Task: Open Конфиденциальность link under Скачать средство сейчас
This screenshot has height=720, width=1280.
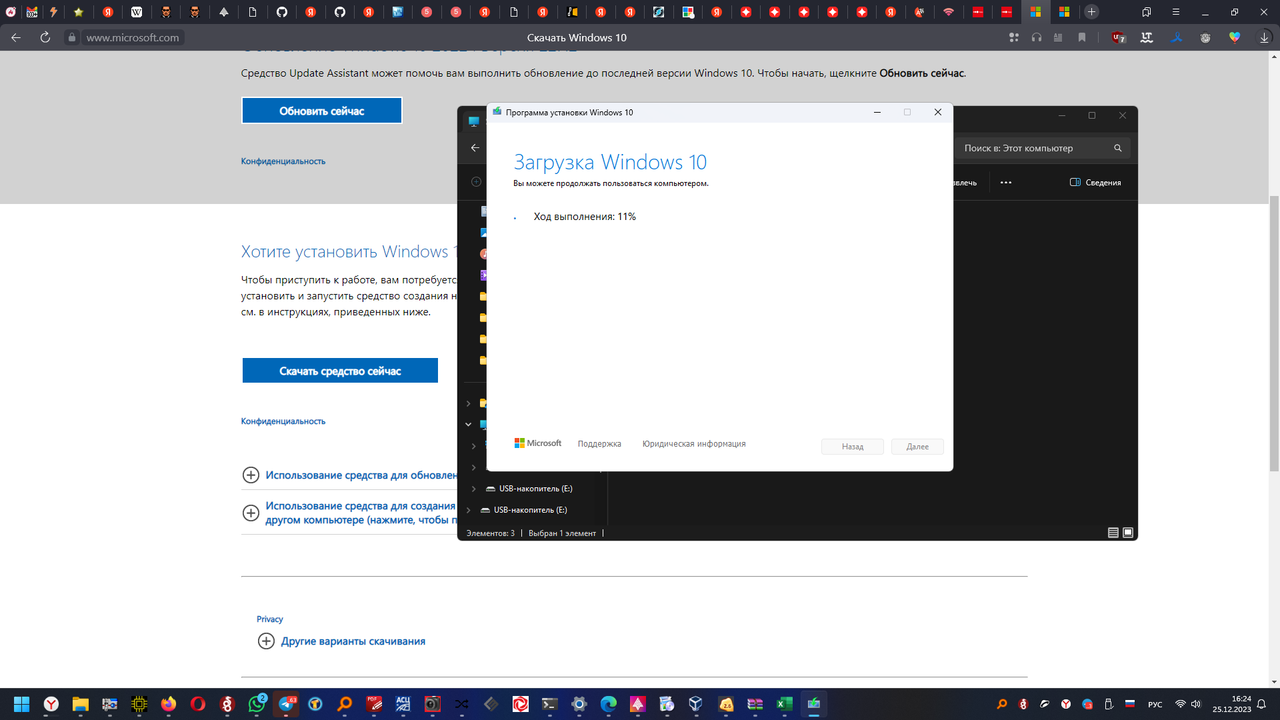Action: [x=283, y=421]
